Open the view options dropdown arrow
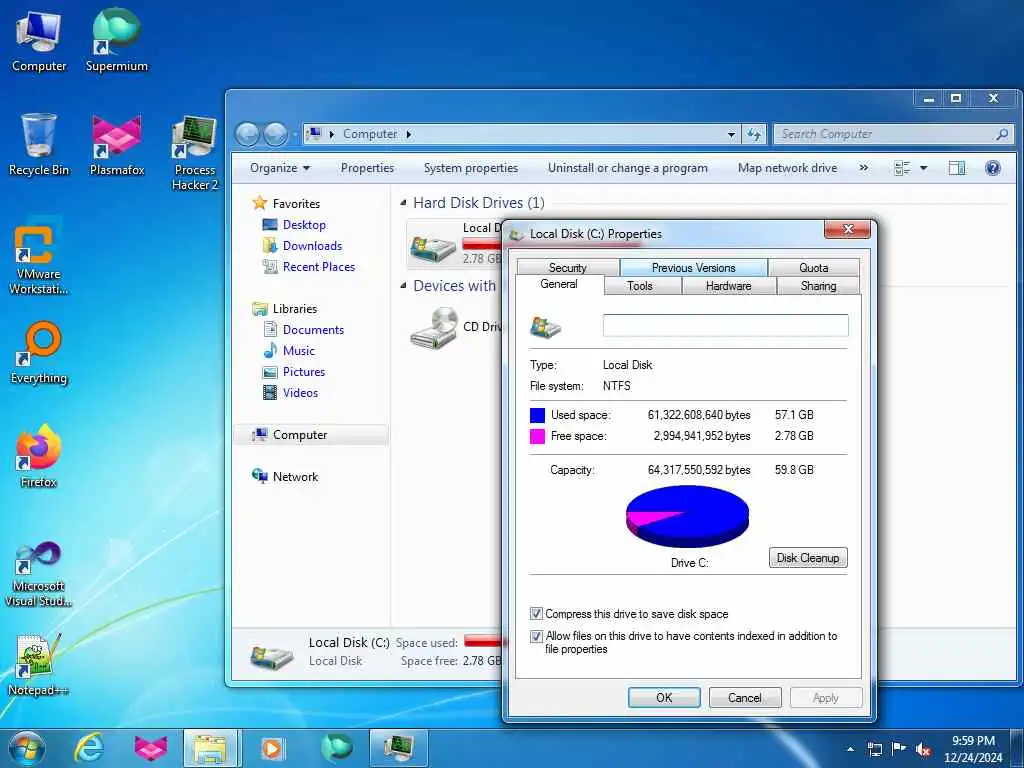 pos(923,168)
